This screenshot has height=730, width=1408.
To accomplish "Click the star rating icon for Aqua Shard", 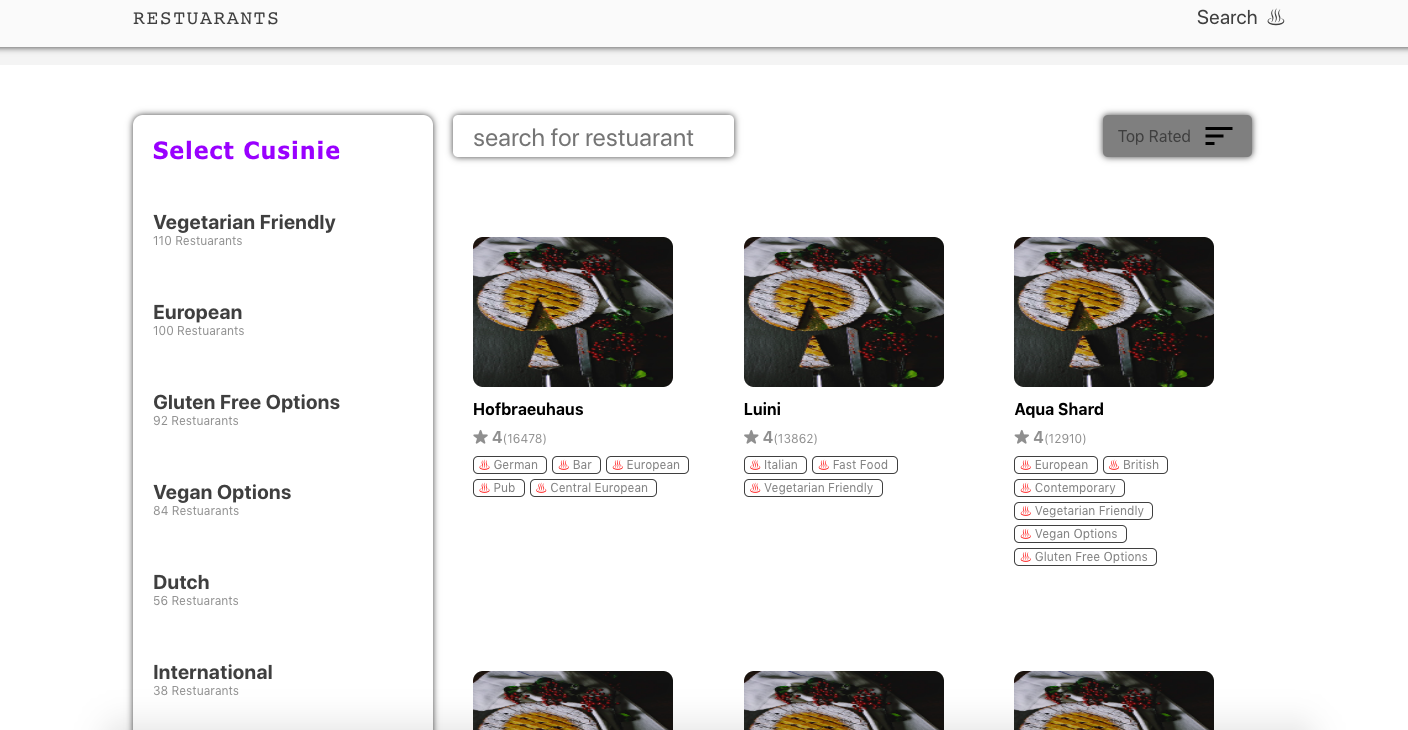I will pyautogui.click(x=1021, y=436).
